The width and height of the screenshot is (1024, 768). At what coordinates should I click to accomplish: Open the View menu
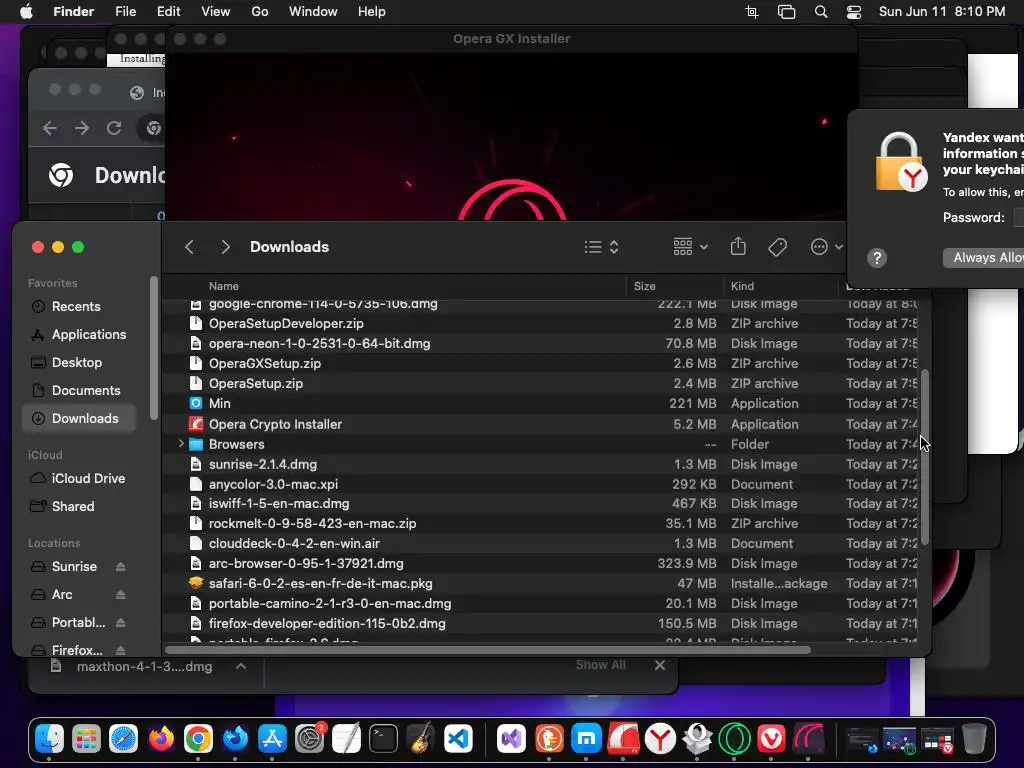[216, 12]
